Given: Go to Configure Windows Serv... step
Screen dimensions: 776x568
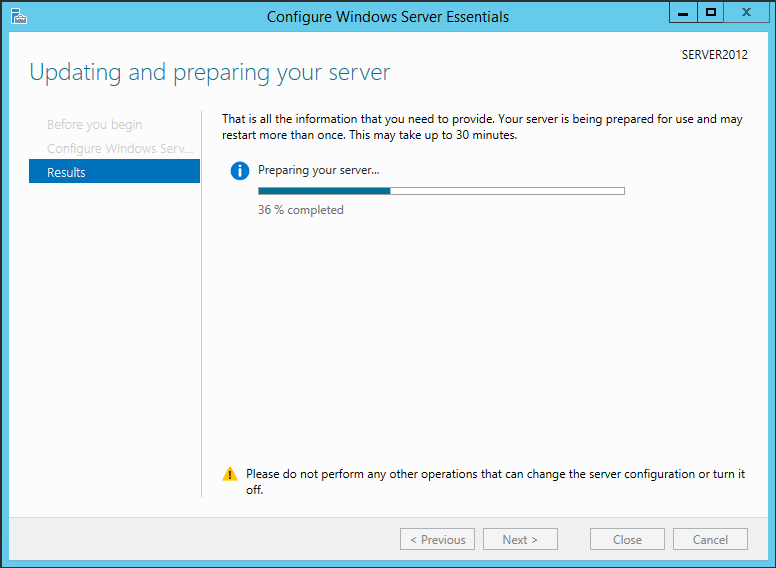Looking at the screenshot, I should [120, 148].
